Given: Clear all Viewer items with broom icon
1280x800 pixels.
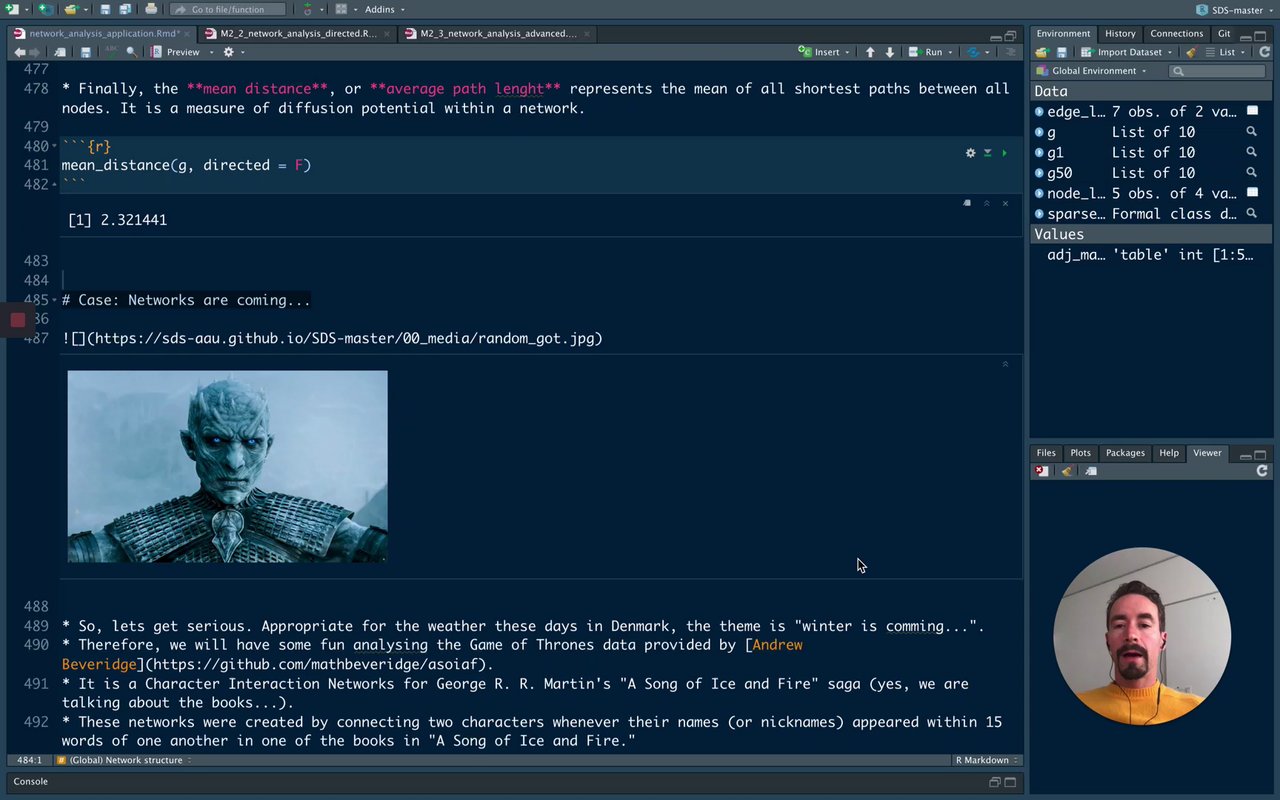Looking at the screenshot, I should tap(1066, 471).
